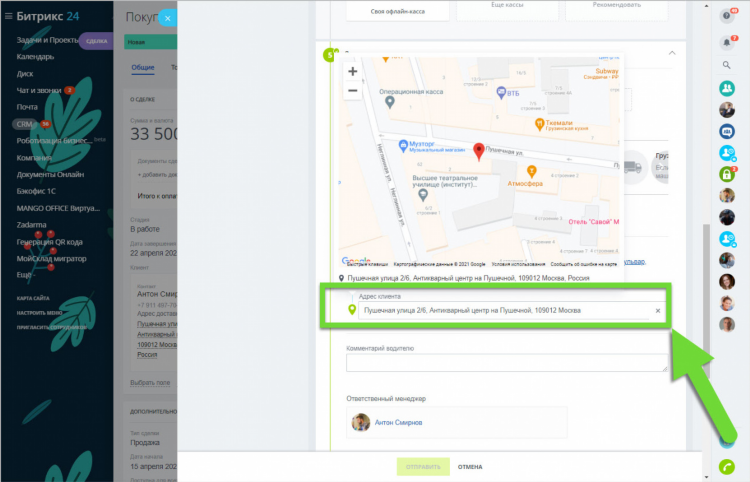Open МойСклад мигратор in left menu
This screenshot has width=750, height=482.
pyautogui.click(x=52, y=259)
